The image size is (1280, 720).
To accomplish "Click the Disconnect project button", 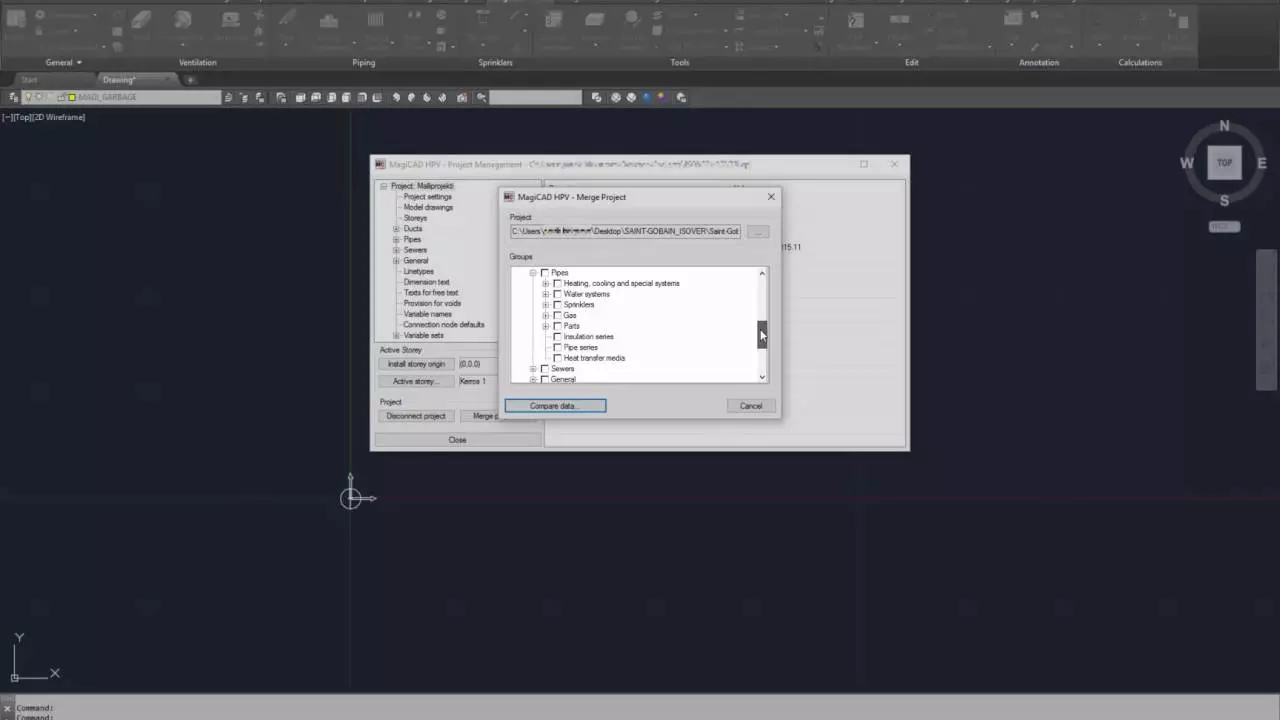I will coord(416,416).
